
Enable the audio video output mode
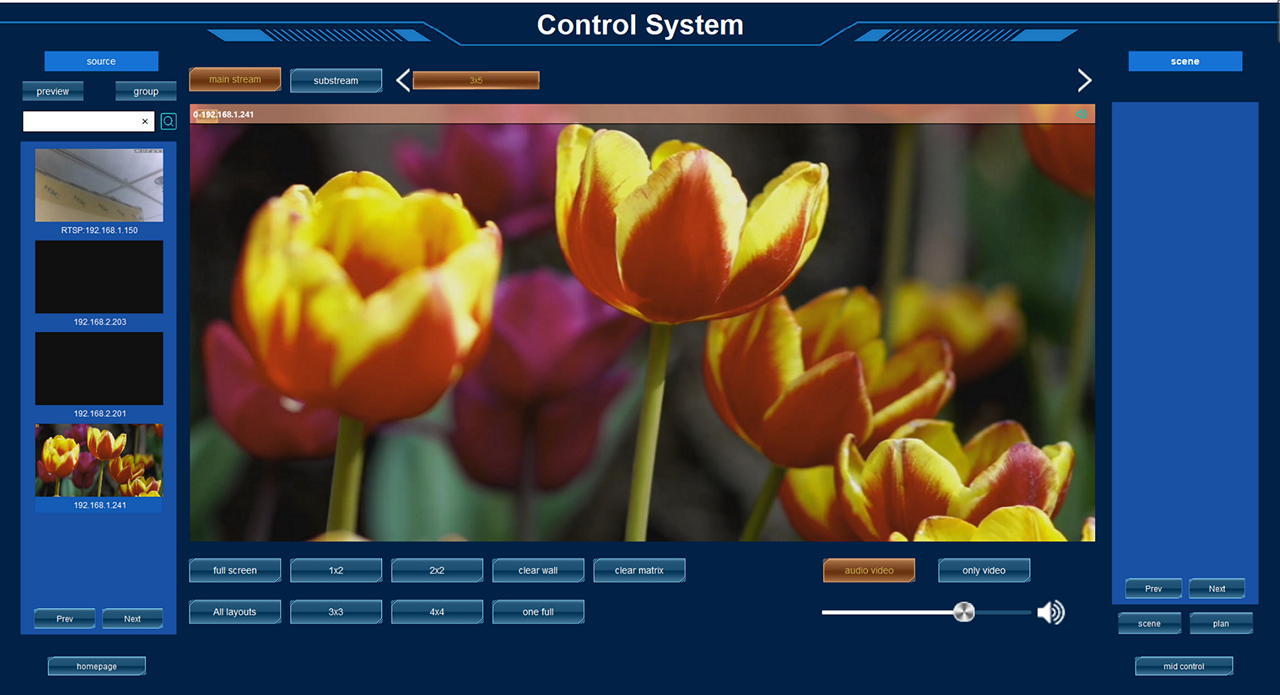click(869, 570)
